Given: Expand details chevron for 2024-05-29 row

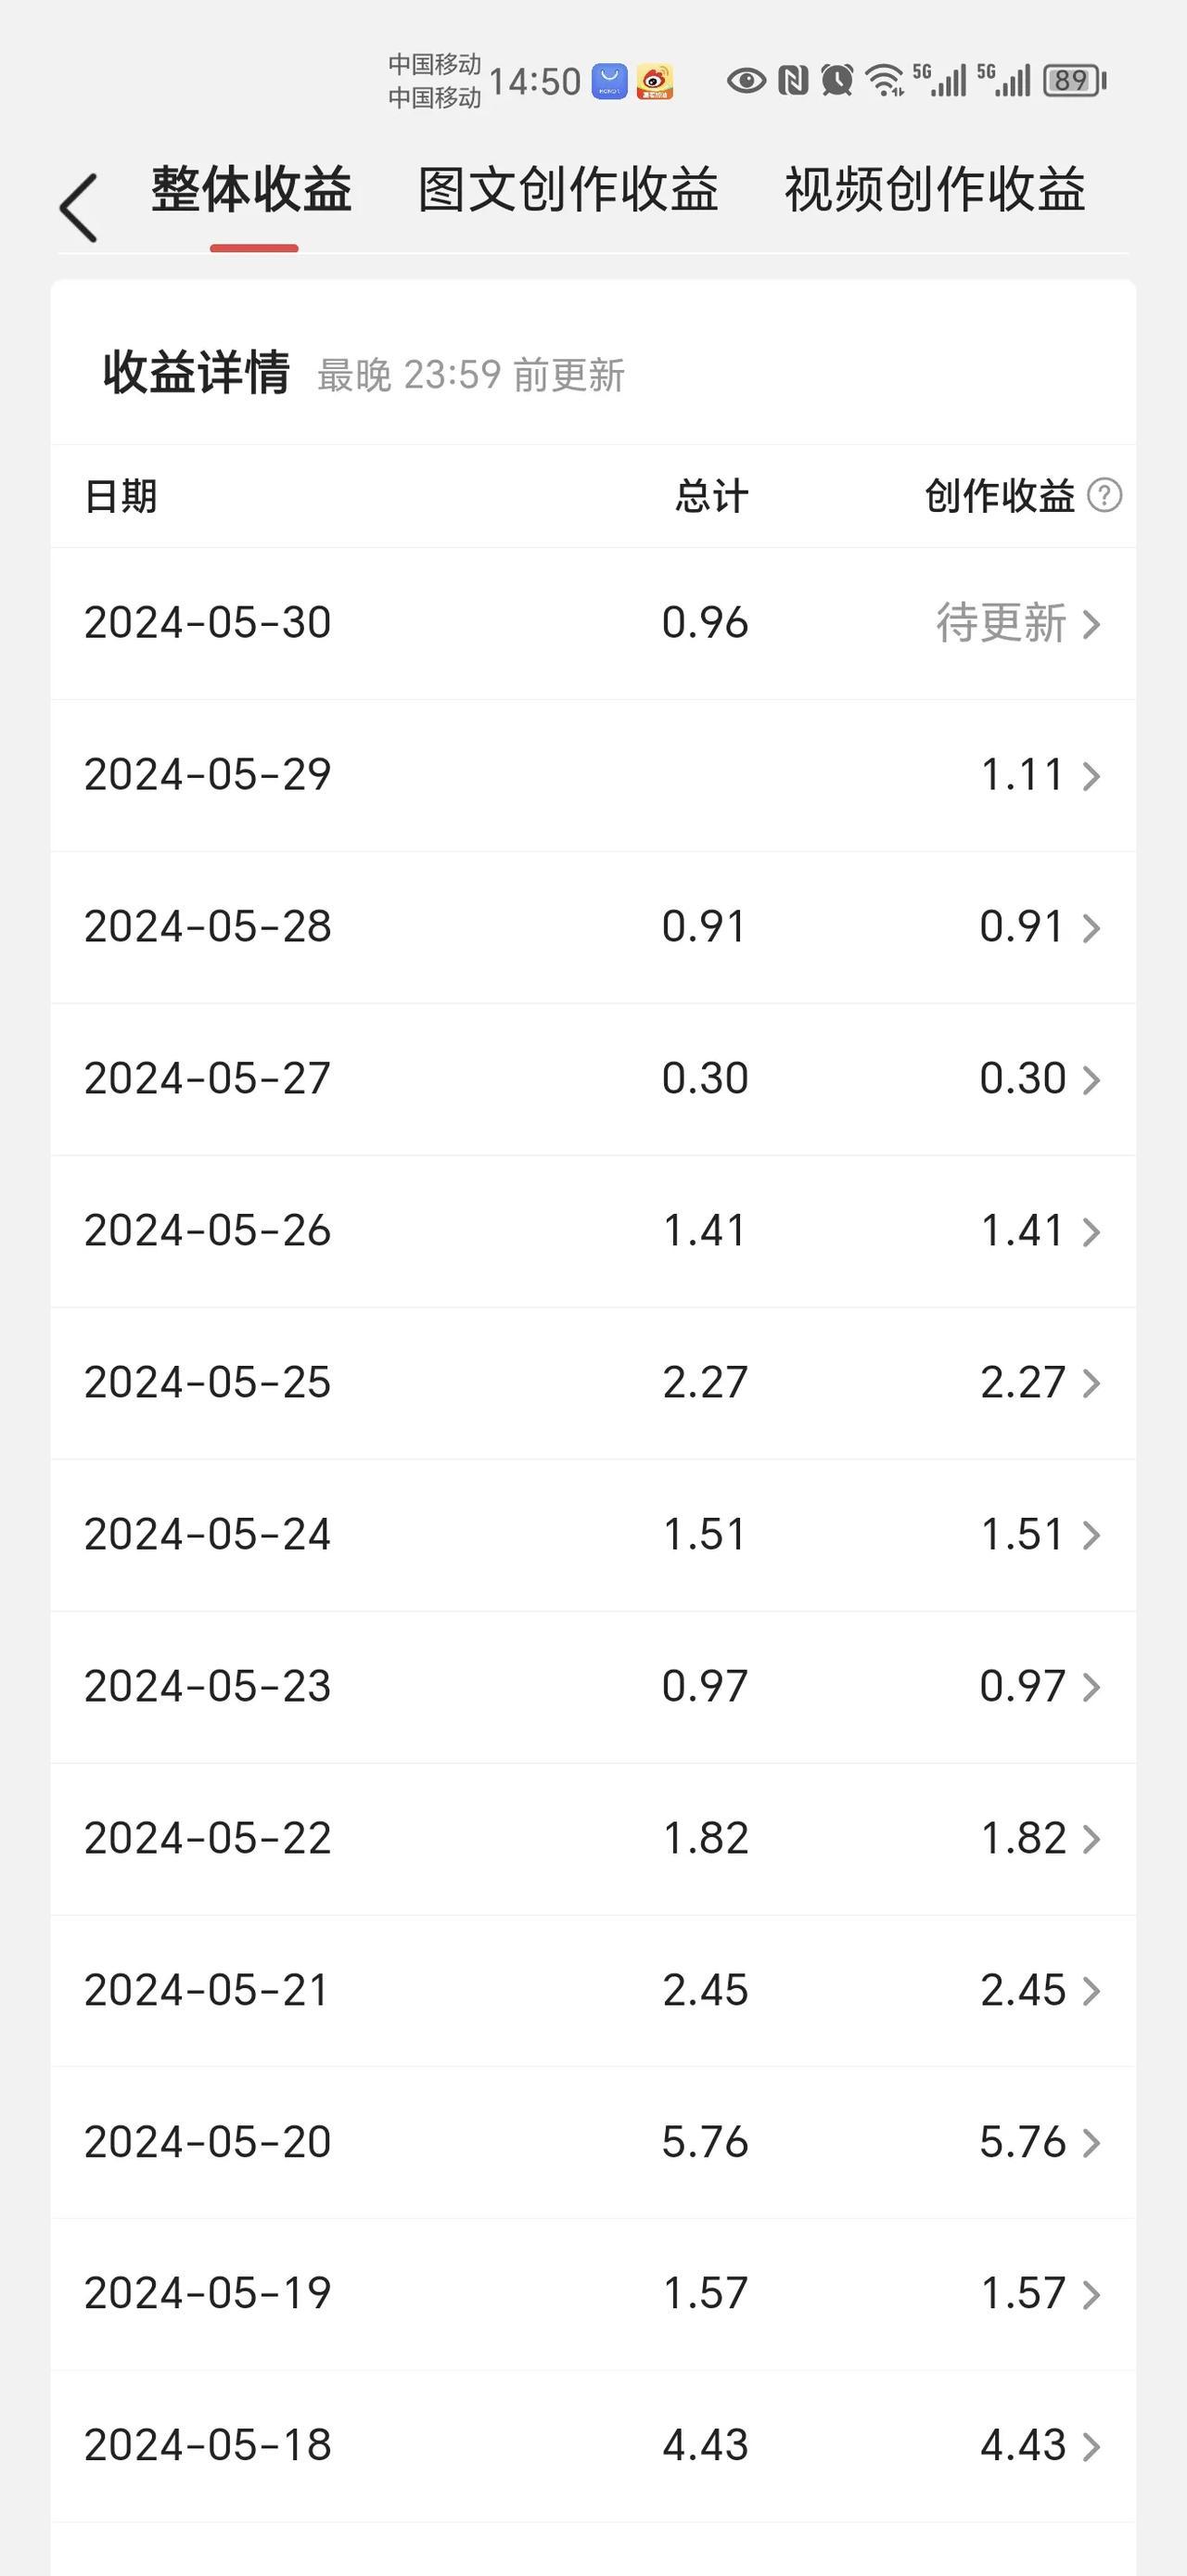Looking at the screenshot, I should tap(1092, 777).
